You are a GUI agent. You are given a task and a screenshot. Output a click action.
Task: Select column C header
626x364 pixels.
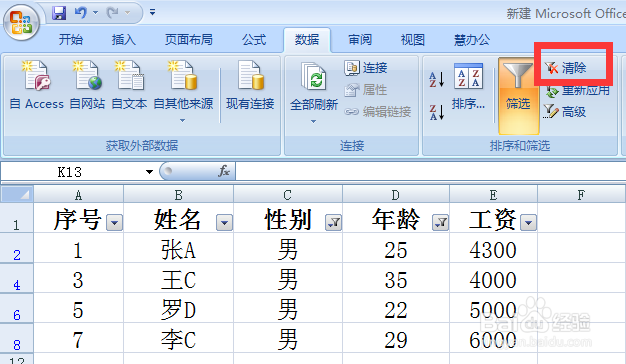[288, 195]
